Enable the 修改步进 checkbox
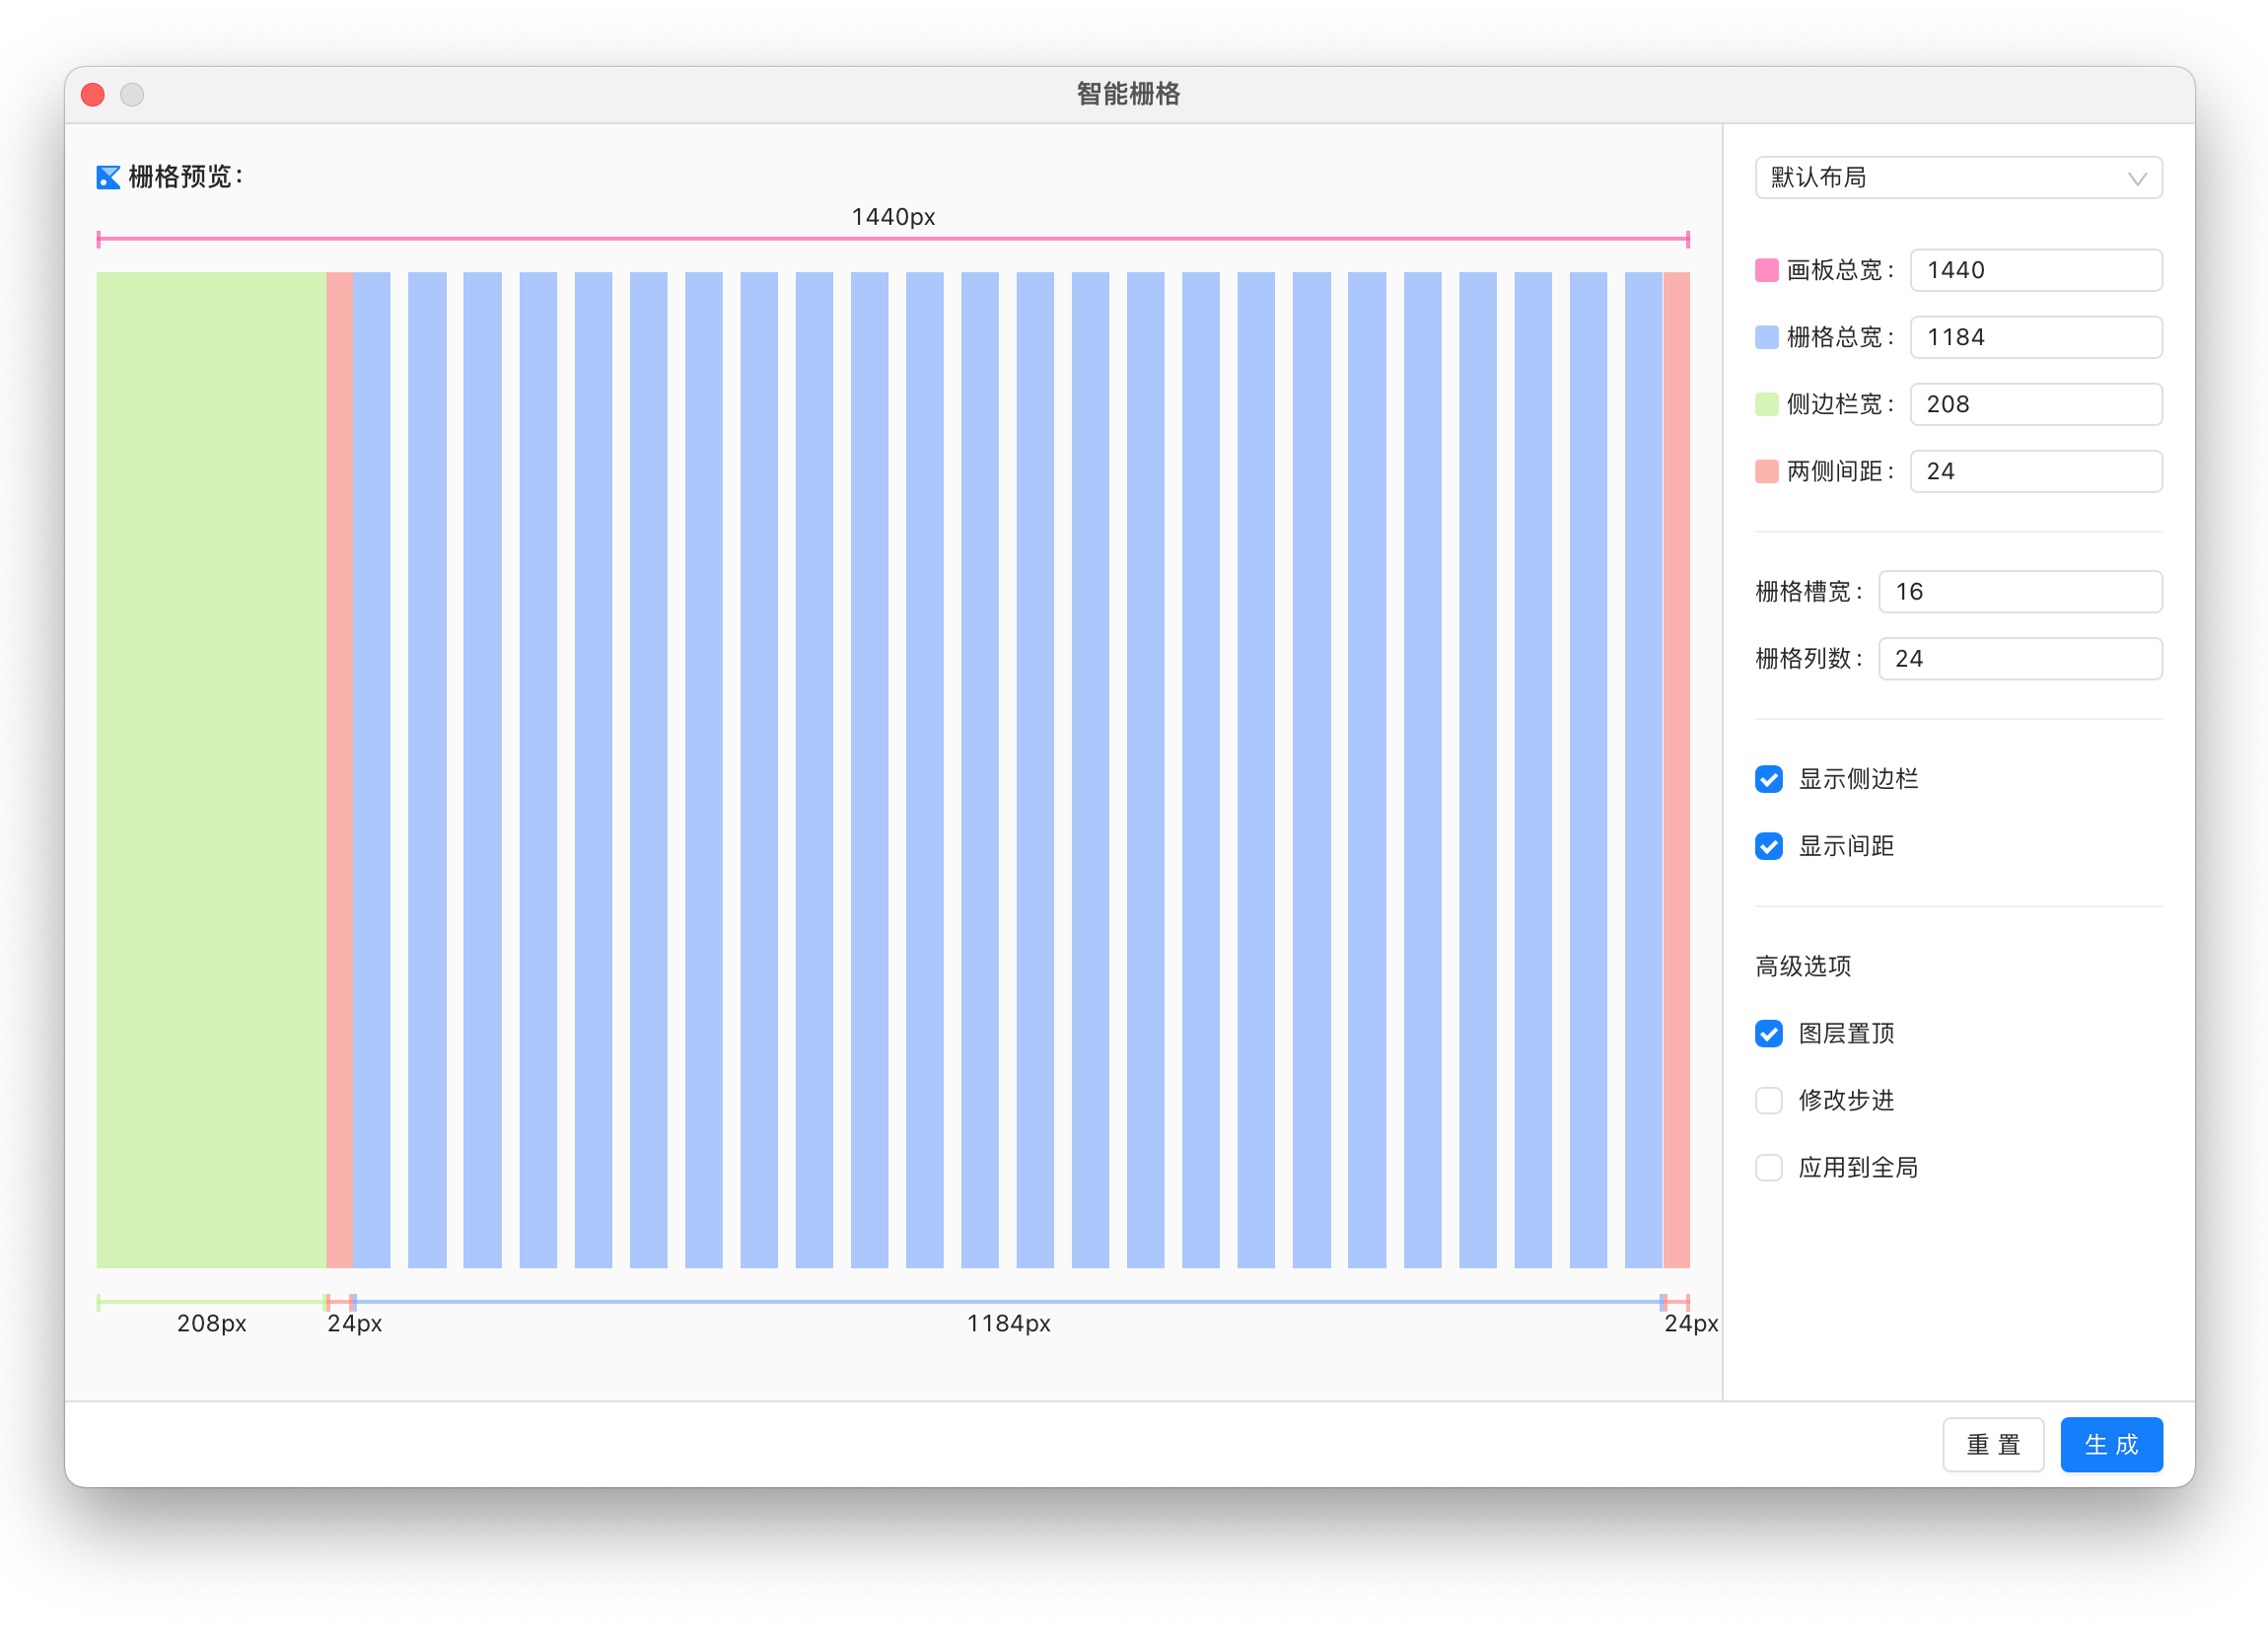 [1768, 1100]
